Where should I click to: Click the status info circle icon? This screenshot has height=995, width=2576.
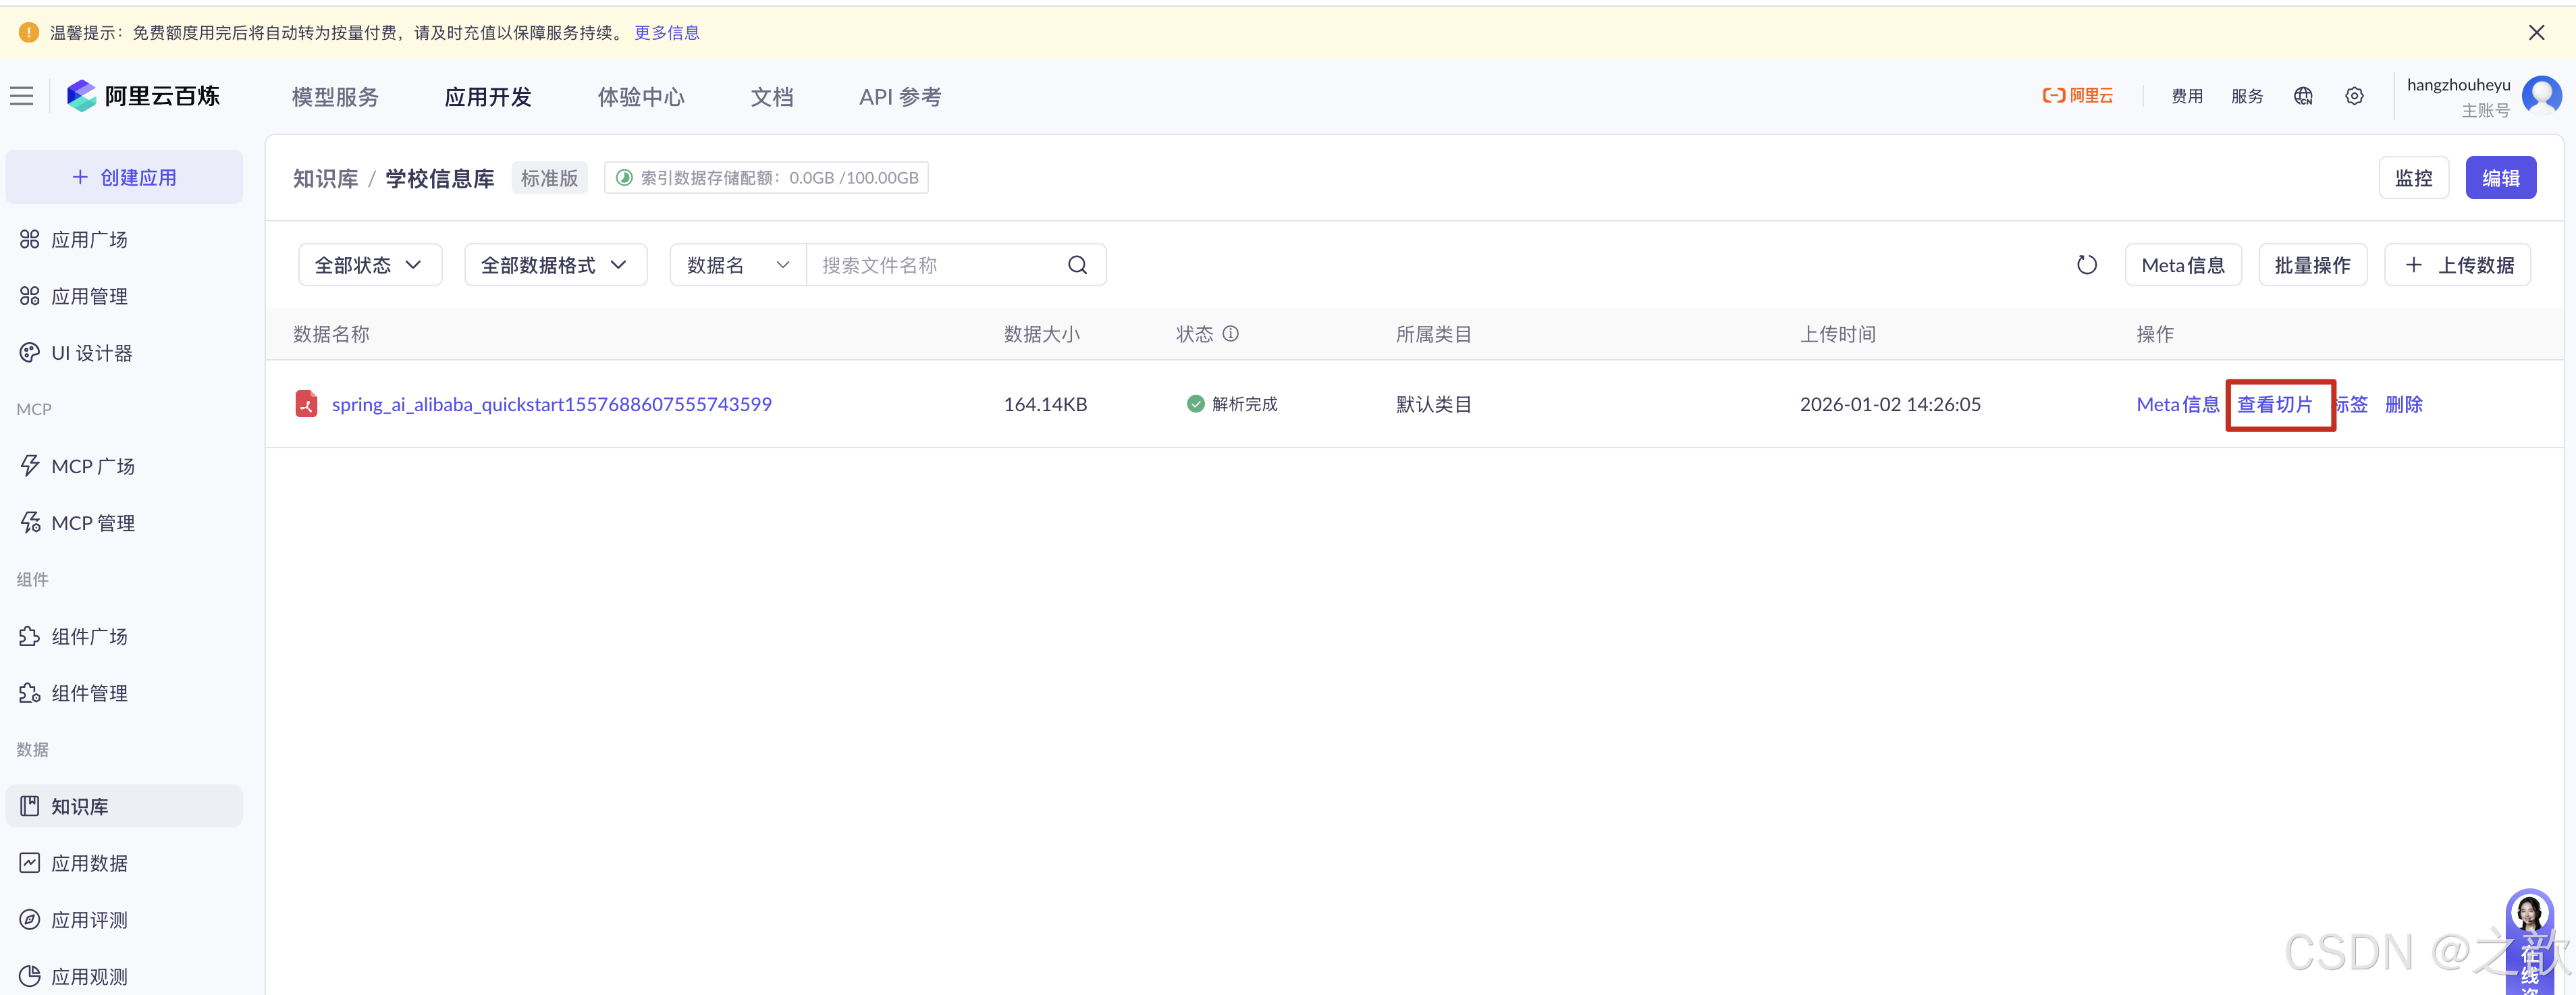tap(1231, 334)
